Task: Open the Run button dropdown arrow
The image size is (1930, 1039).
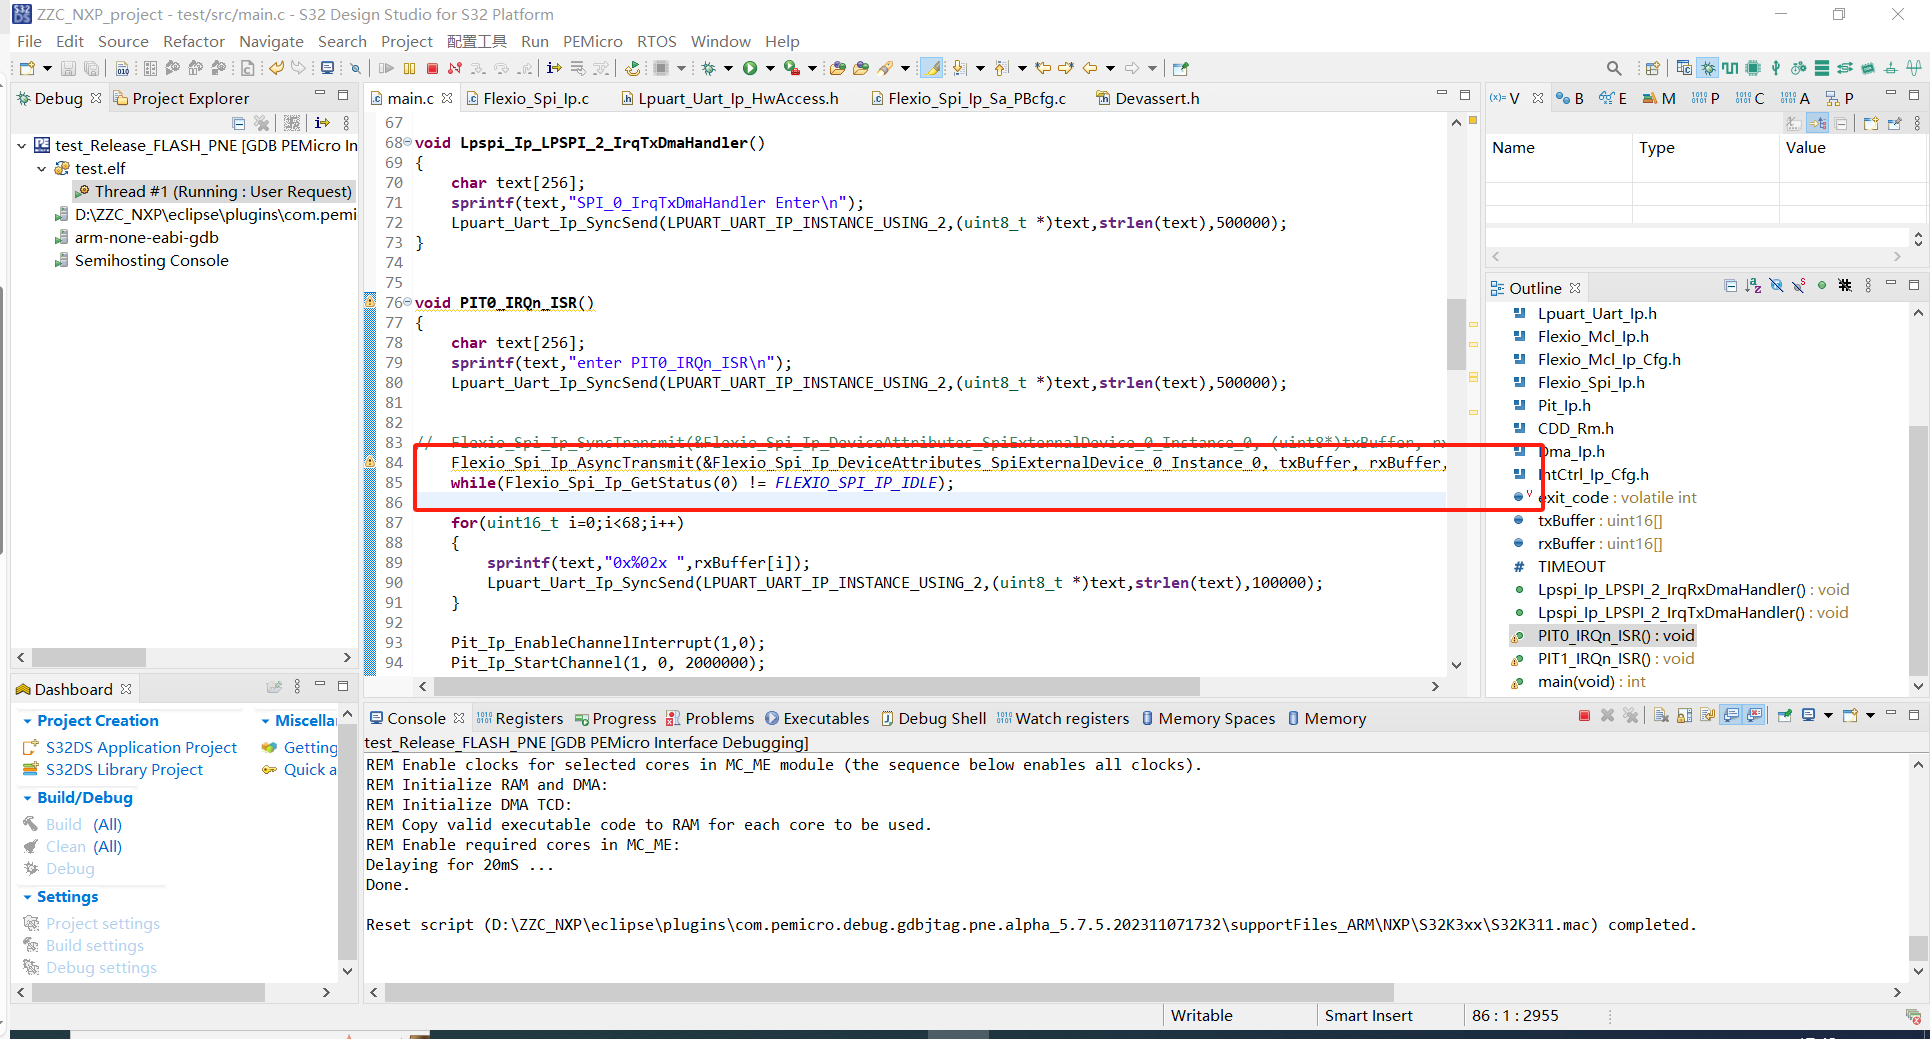Action: tap(769, 68)
